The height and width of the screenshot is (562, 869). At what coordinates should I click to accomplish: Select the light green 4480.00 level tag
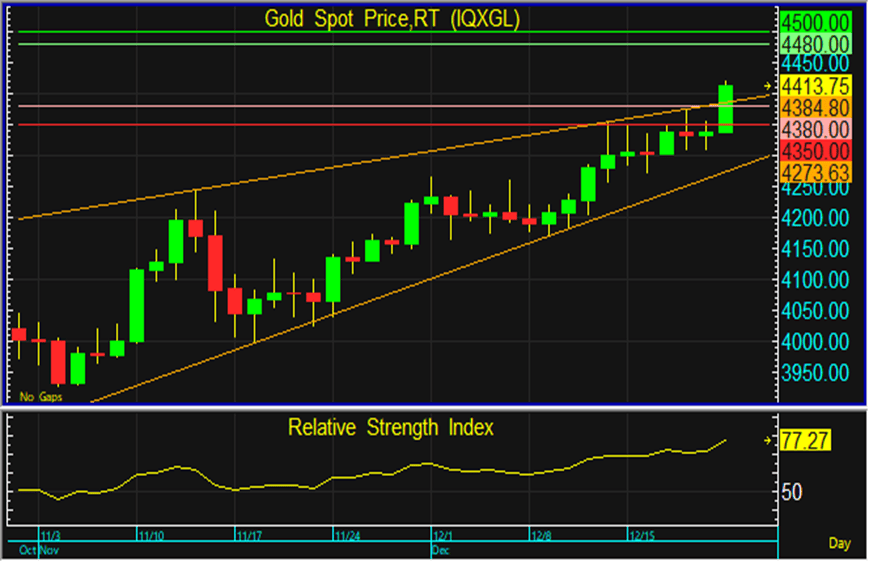[x=815, y=44]
